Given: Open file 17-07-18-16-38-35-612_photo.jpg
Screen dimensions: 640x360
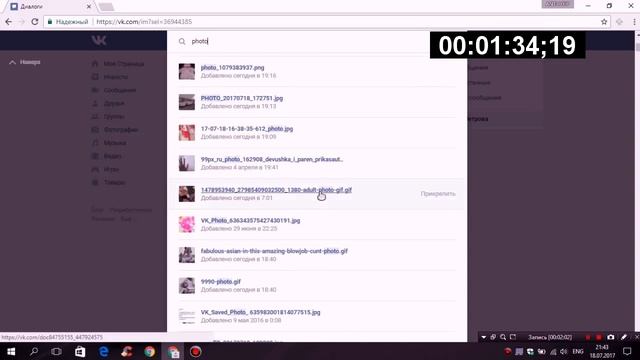Looking at the screenshot, I should point(247,129).
